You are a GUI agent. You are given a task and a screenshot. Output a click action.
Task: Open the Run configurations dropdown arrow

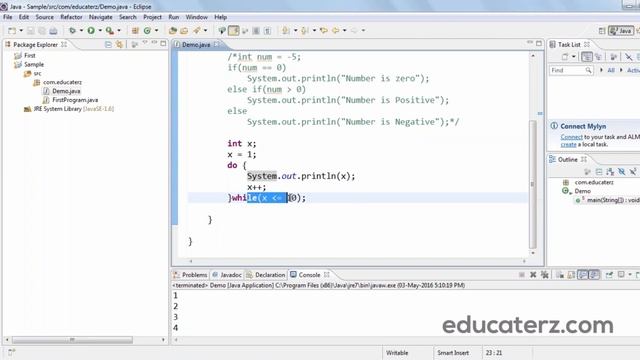pos(100,31)
